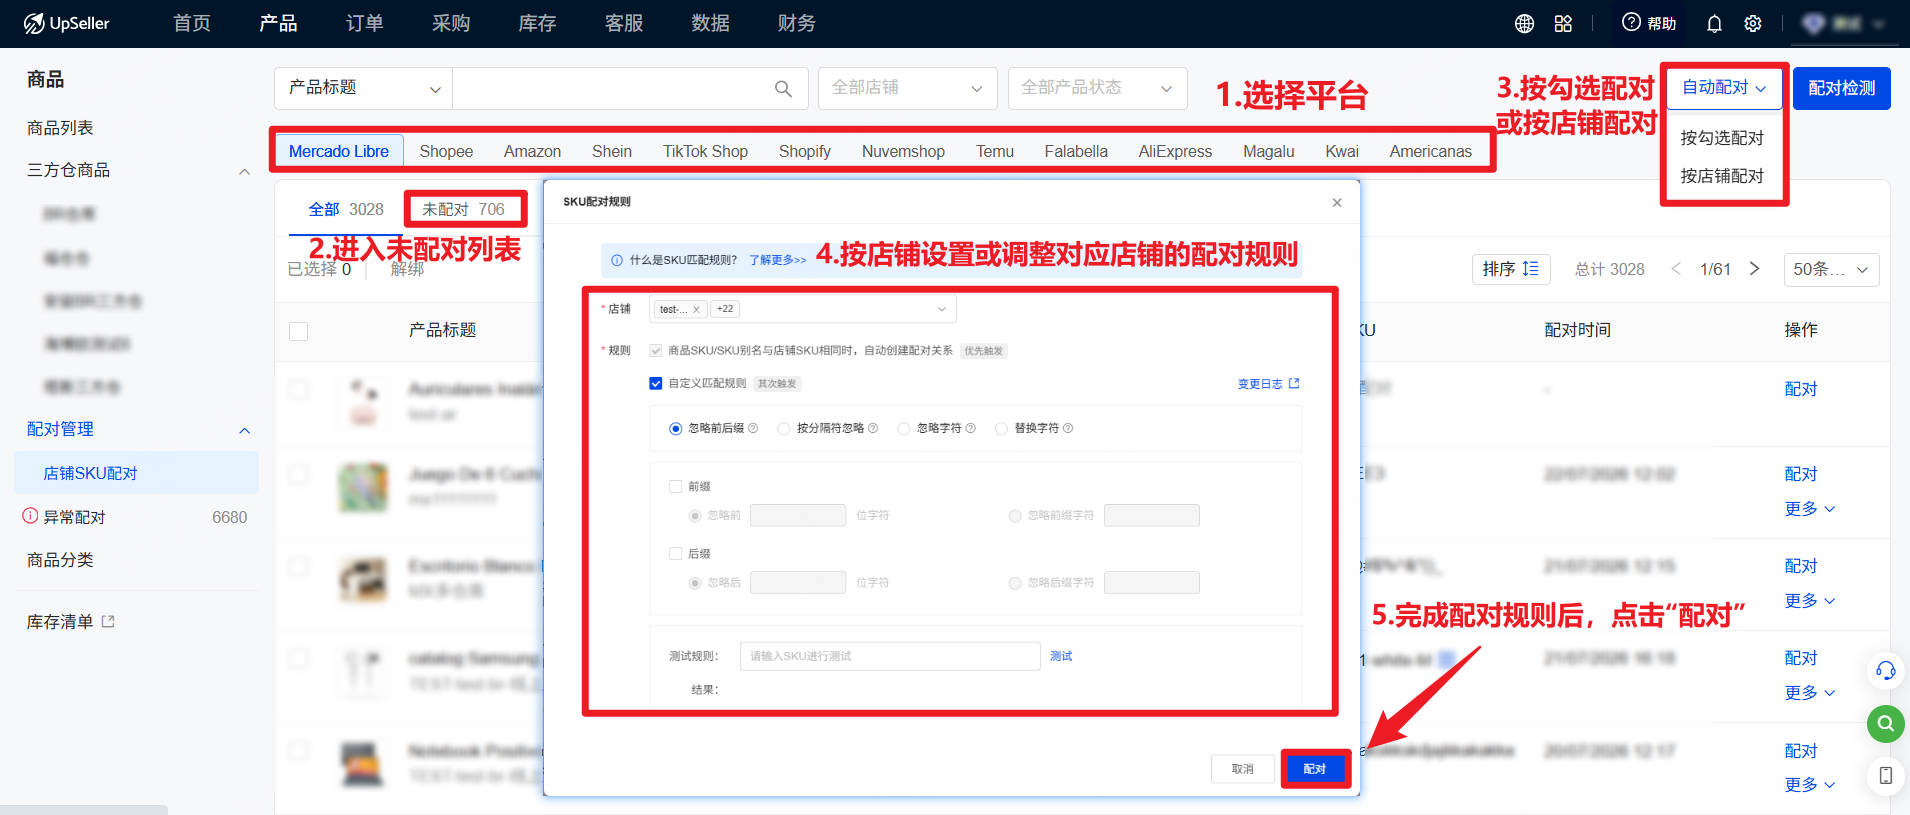Image resolution: width=1910 pixels, height=815 pixels.
Task: Close the SKU配对规则 dialog
Action: tap(1337, 202)
